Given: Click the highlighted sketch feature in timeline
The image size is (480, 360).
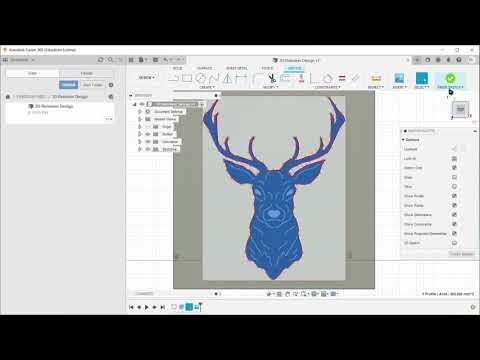Looking at the screenshot, I should click(189, 307).
